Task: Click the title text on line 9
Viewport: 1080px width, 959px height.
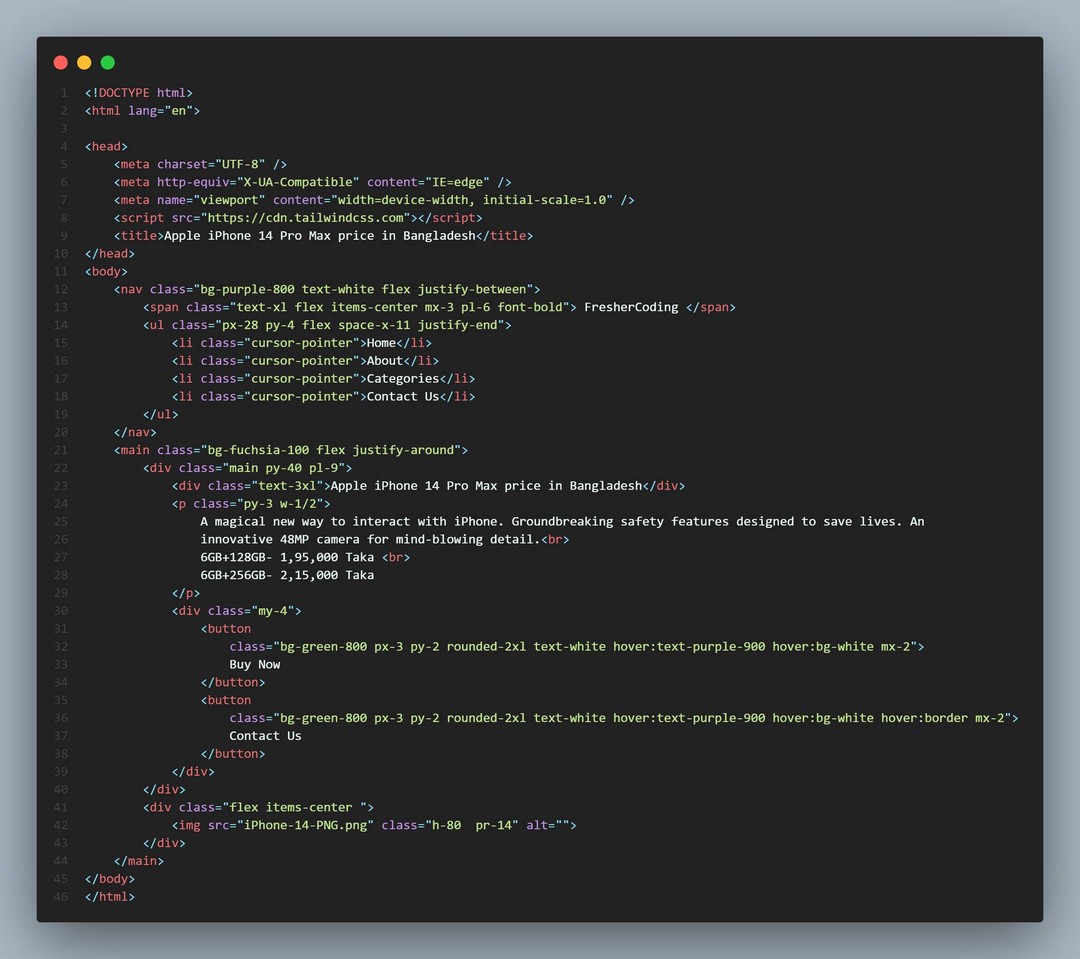Action: (320, 236)
